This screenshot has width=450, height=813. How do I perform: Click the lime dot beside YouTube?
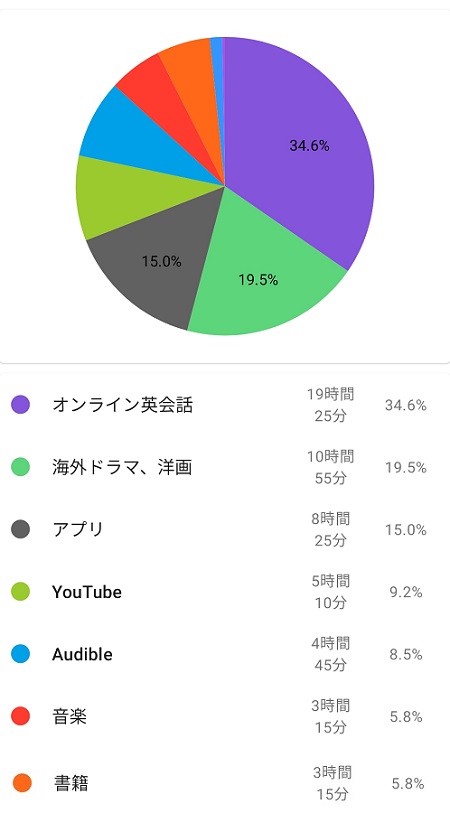pyautogui.click(x=20, y=592)
